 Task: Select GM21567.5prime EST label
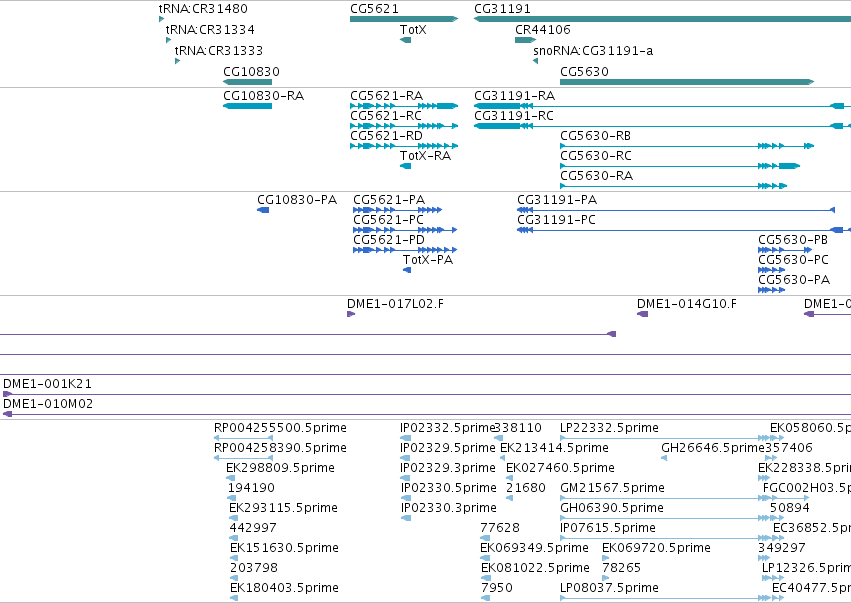click(x=613, y=488)
